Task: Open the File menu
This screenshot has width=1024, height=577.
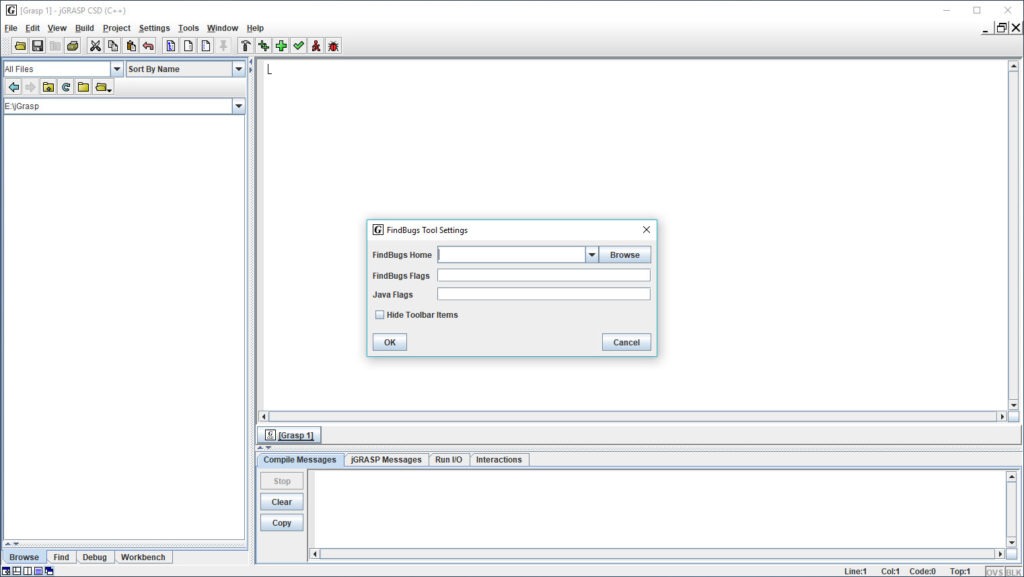Action: coord(11,28)
